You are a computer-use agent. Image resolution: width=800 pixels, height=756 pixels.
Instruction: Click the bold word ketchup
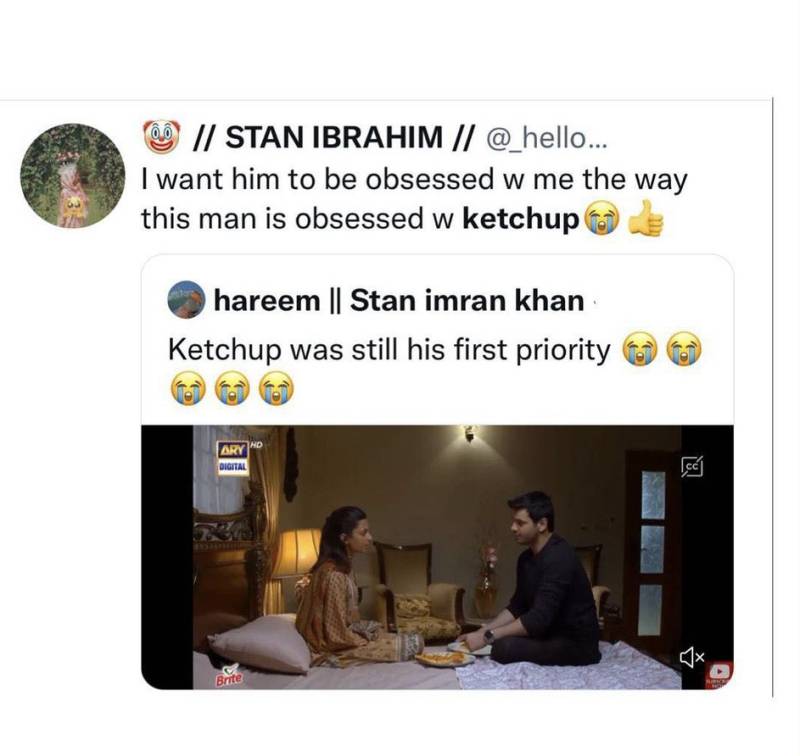coord(522,218)
